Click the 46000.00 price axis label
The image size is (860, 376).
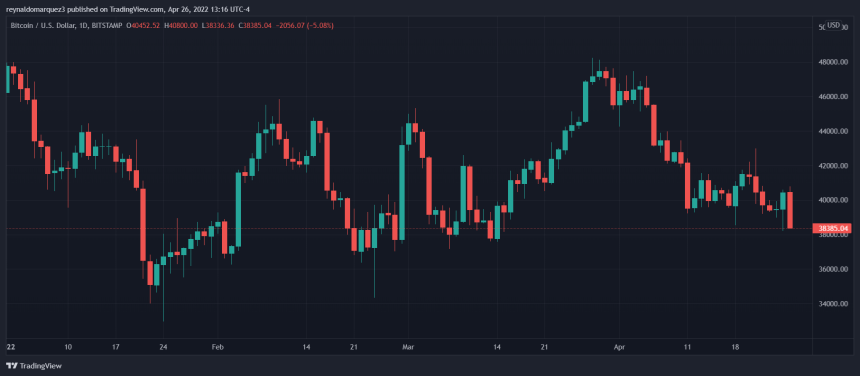(x=833, y=97)
